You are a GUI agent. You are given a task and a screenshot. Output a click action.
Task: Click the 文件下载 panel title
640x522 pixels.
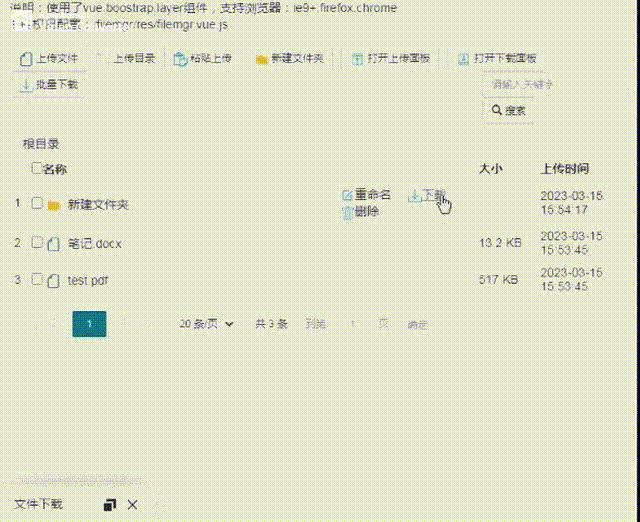(38, 504)
